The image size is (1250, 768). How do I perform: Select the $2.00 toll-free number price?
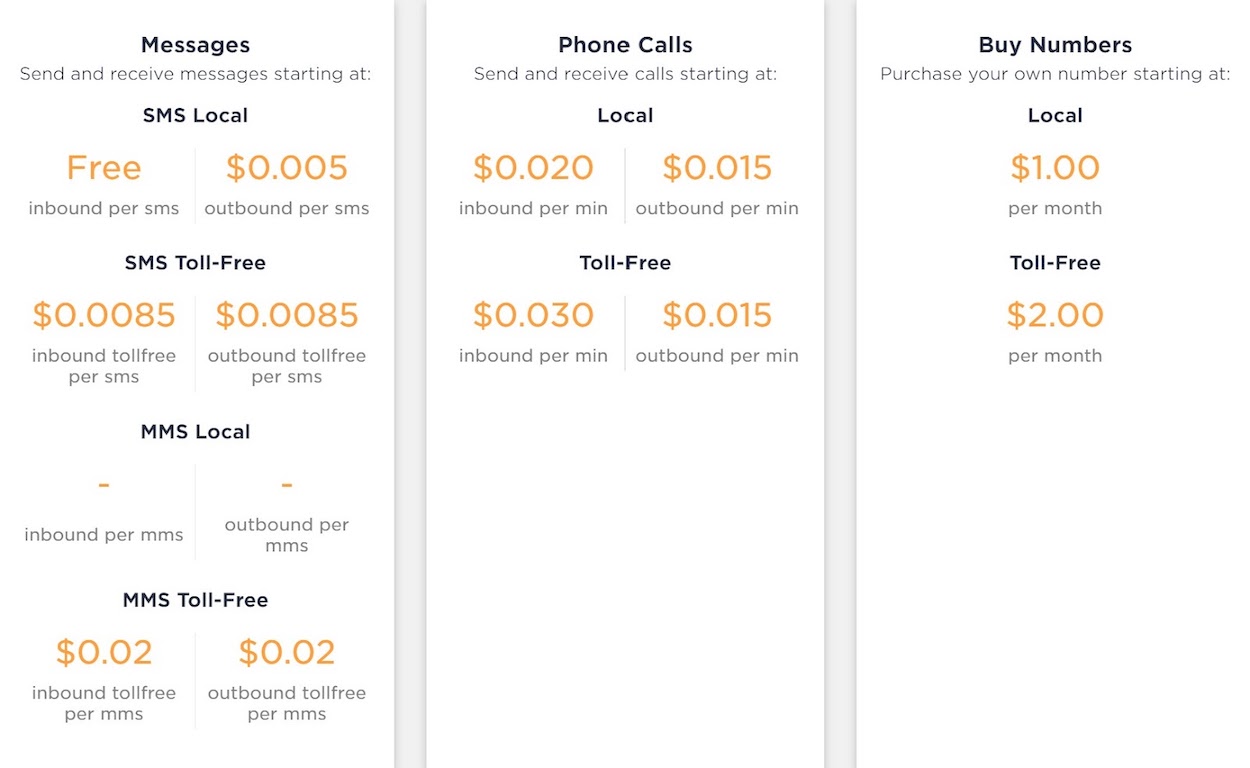1055,315
